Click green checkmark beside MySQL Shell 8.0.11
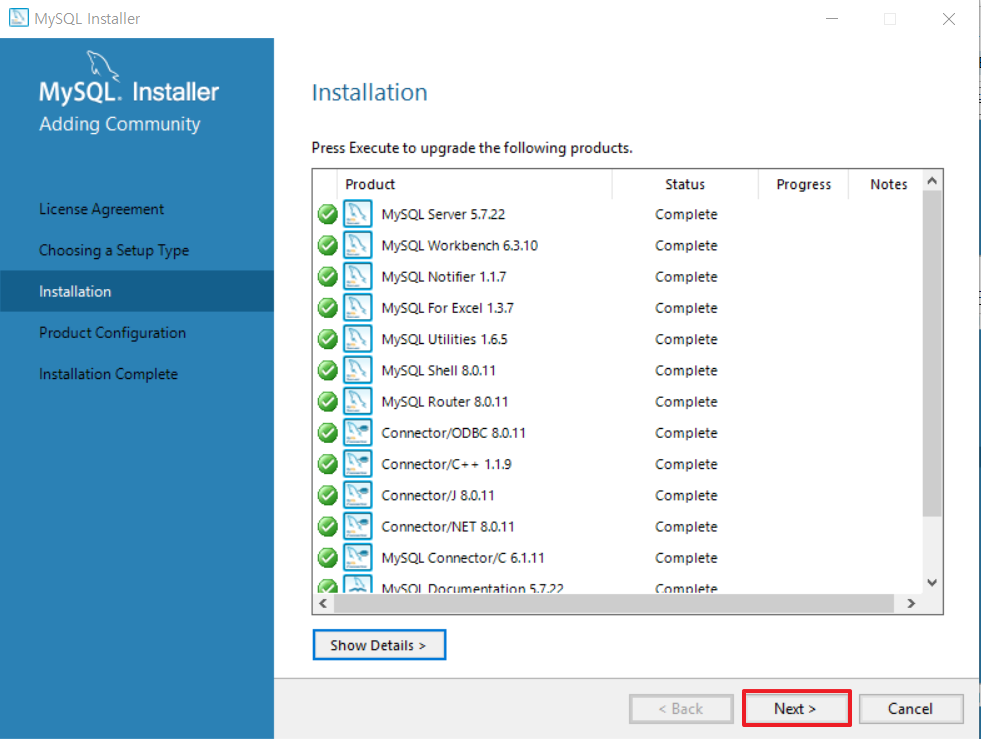Image resolution: width=981 pixels, height=739 pixels. (x=327, y=370)
